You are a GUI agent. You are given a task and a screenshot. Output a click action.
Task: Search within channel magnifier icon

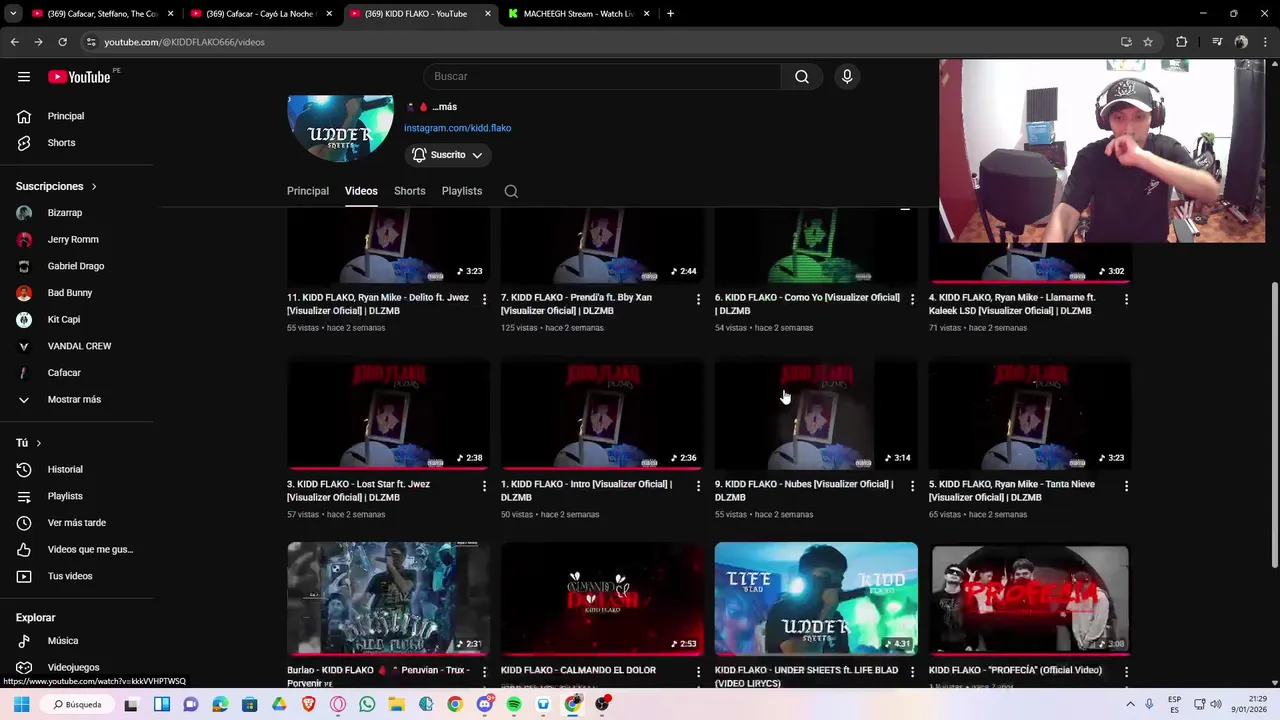(511, 191)
